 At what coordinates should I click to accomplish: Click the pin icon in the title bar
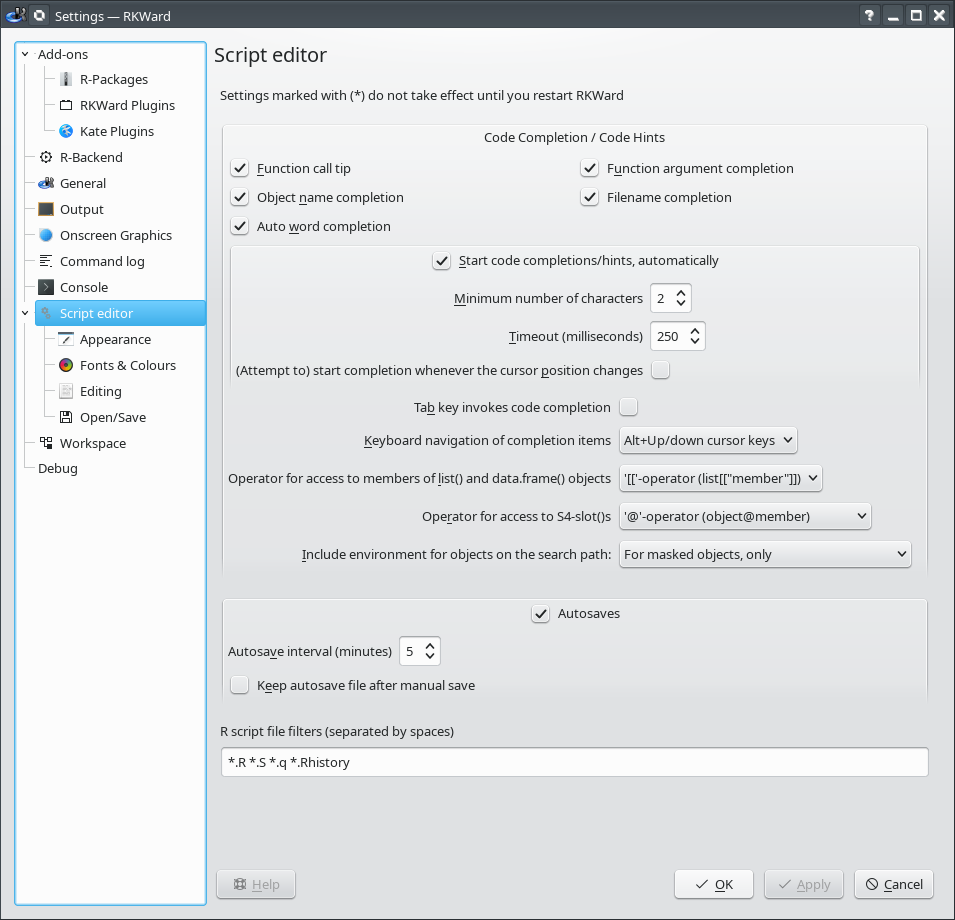pos(40,15)
